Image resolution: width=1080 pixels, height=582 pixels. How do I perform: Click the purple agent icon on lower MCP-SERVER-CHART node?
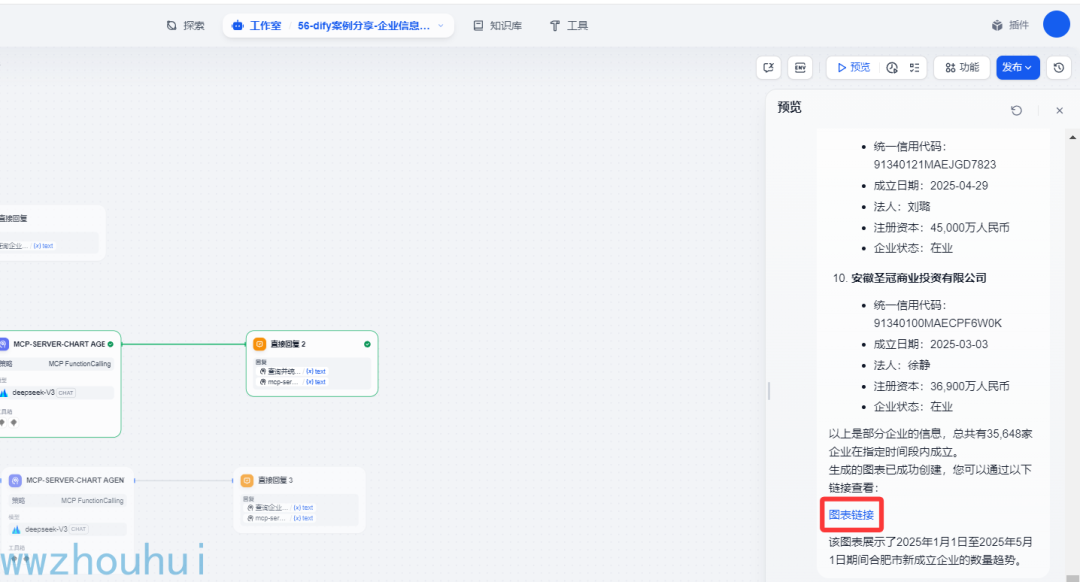coord(14,480)
